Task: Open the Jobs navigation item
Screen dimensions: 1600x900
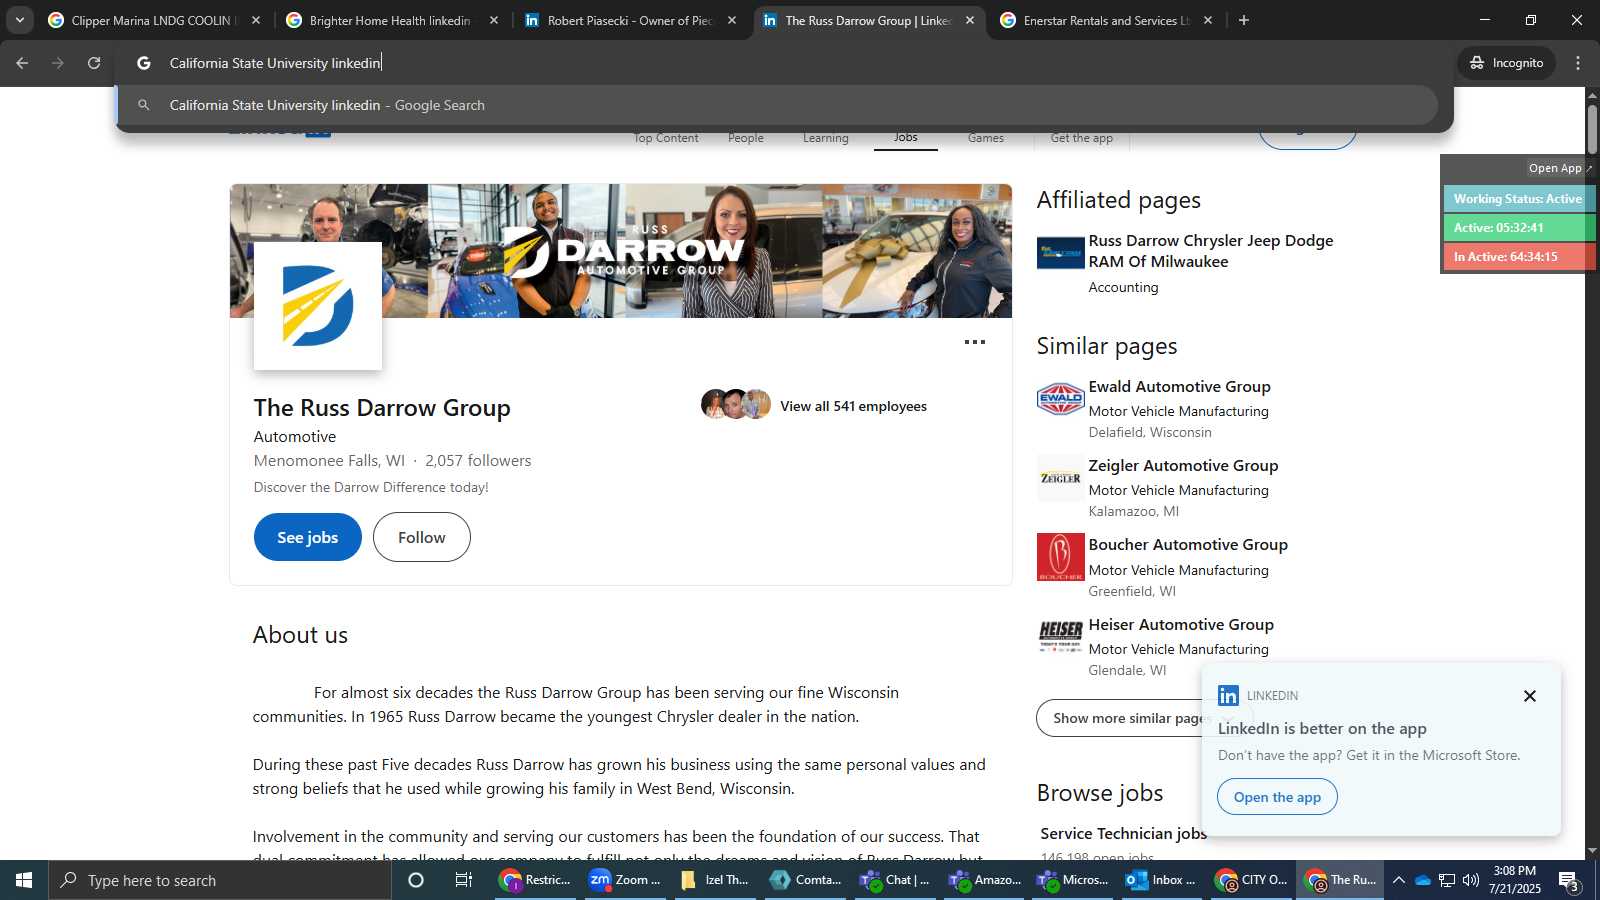Action: pos(906,138)
